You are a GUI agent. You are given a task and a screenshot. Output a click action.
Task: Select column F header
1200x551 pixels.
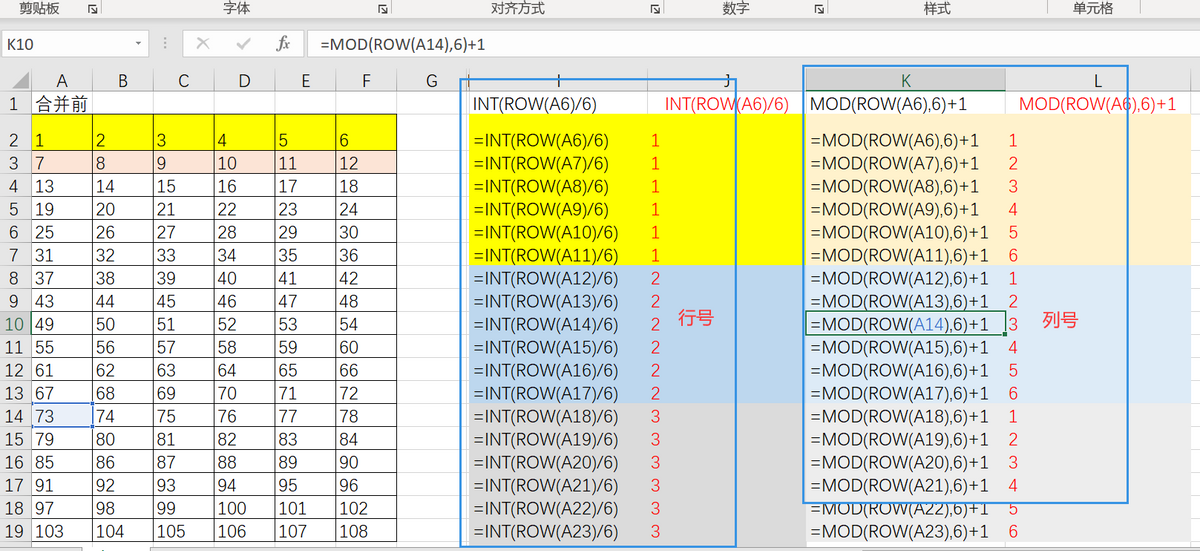(x=367, y=80)
